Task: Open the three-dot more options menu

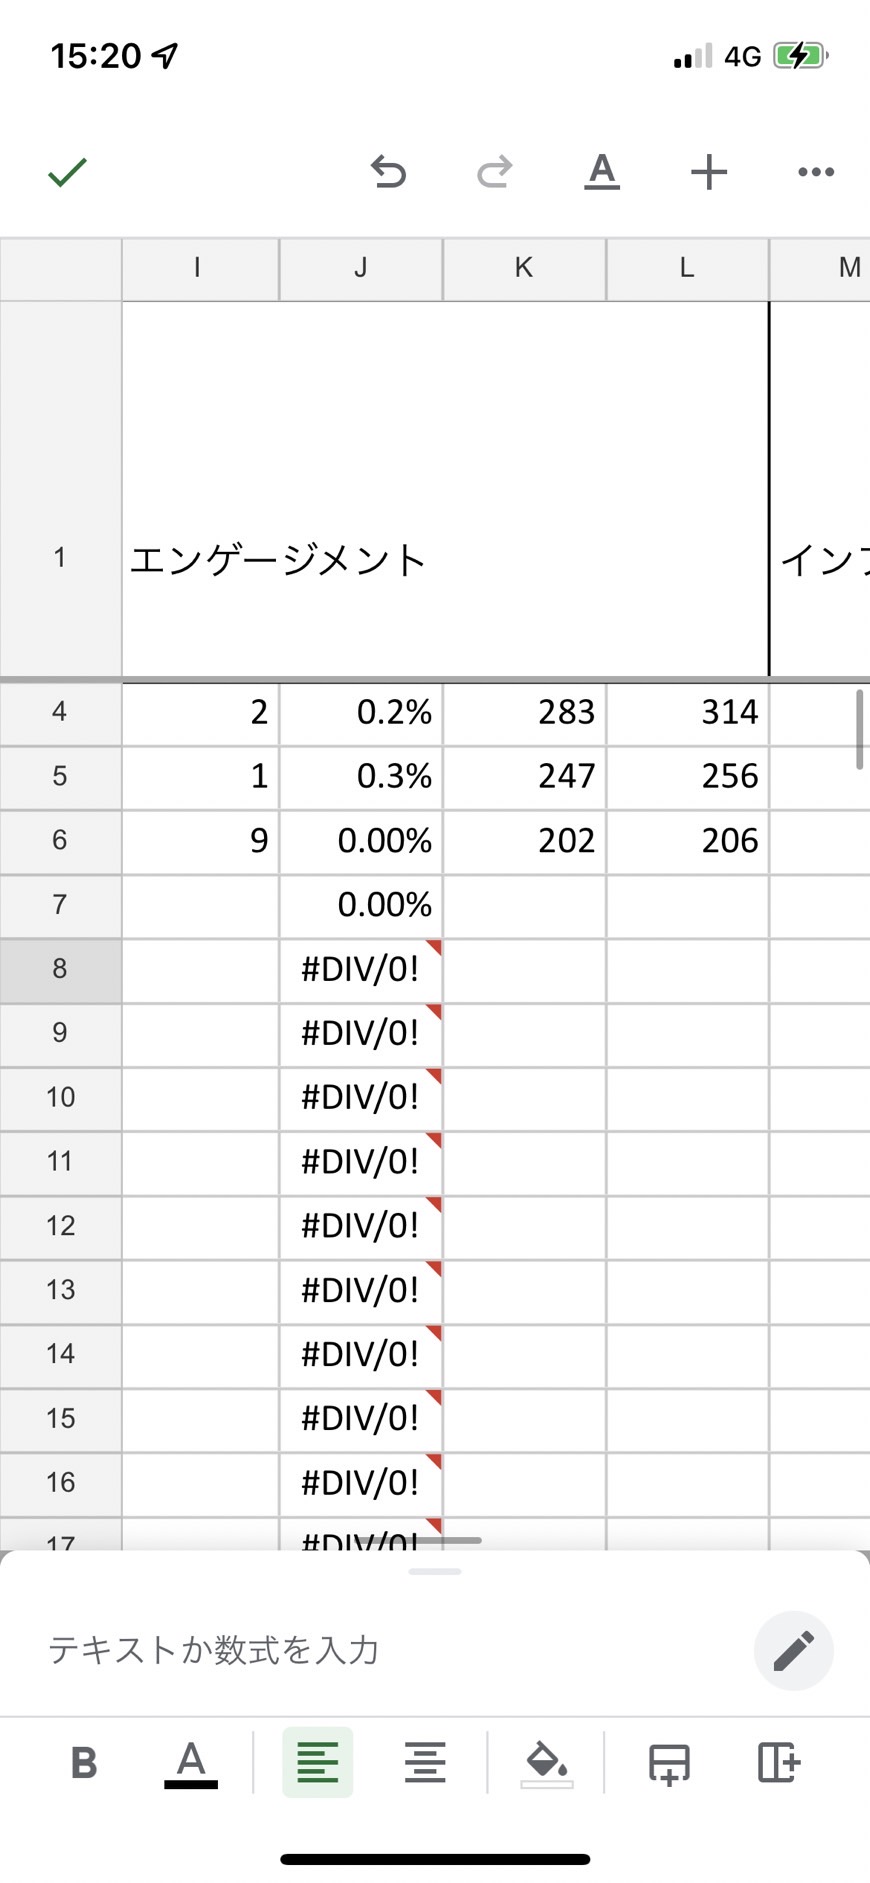Action: point(816,172)
